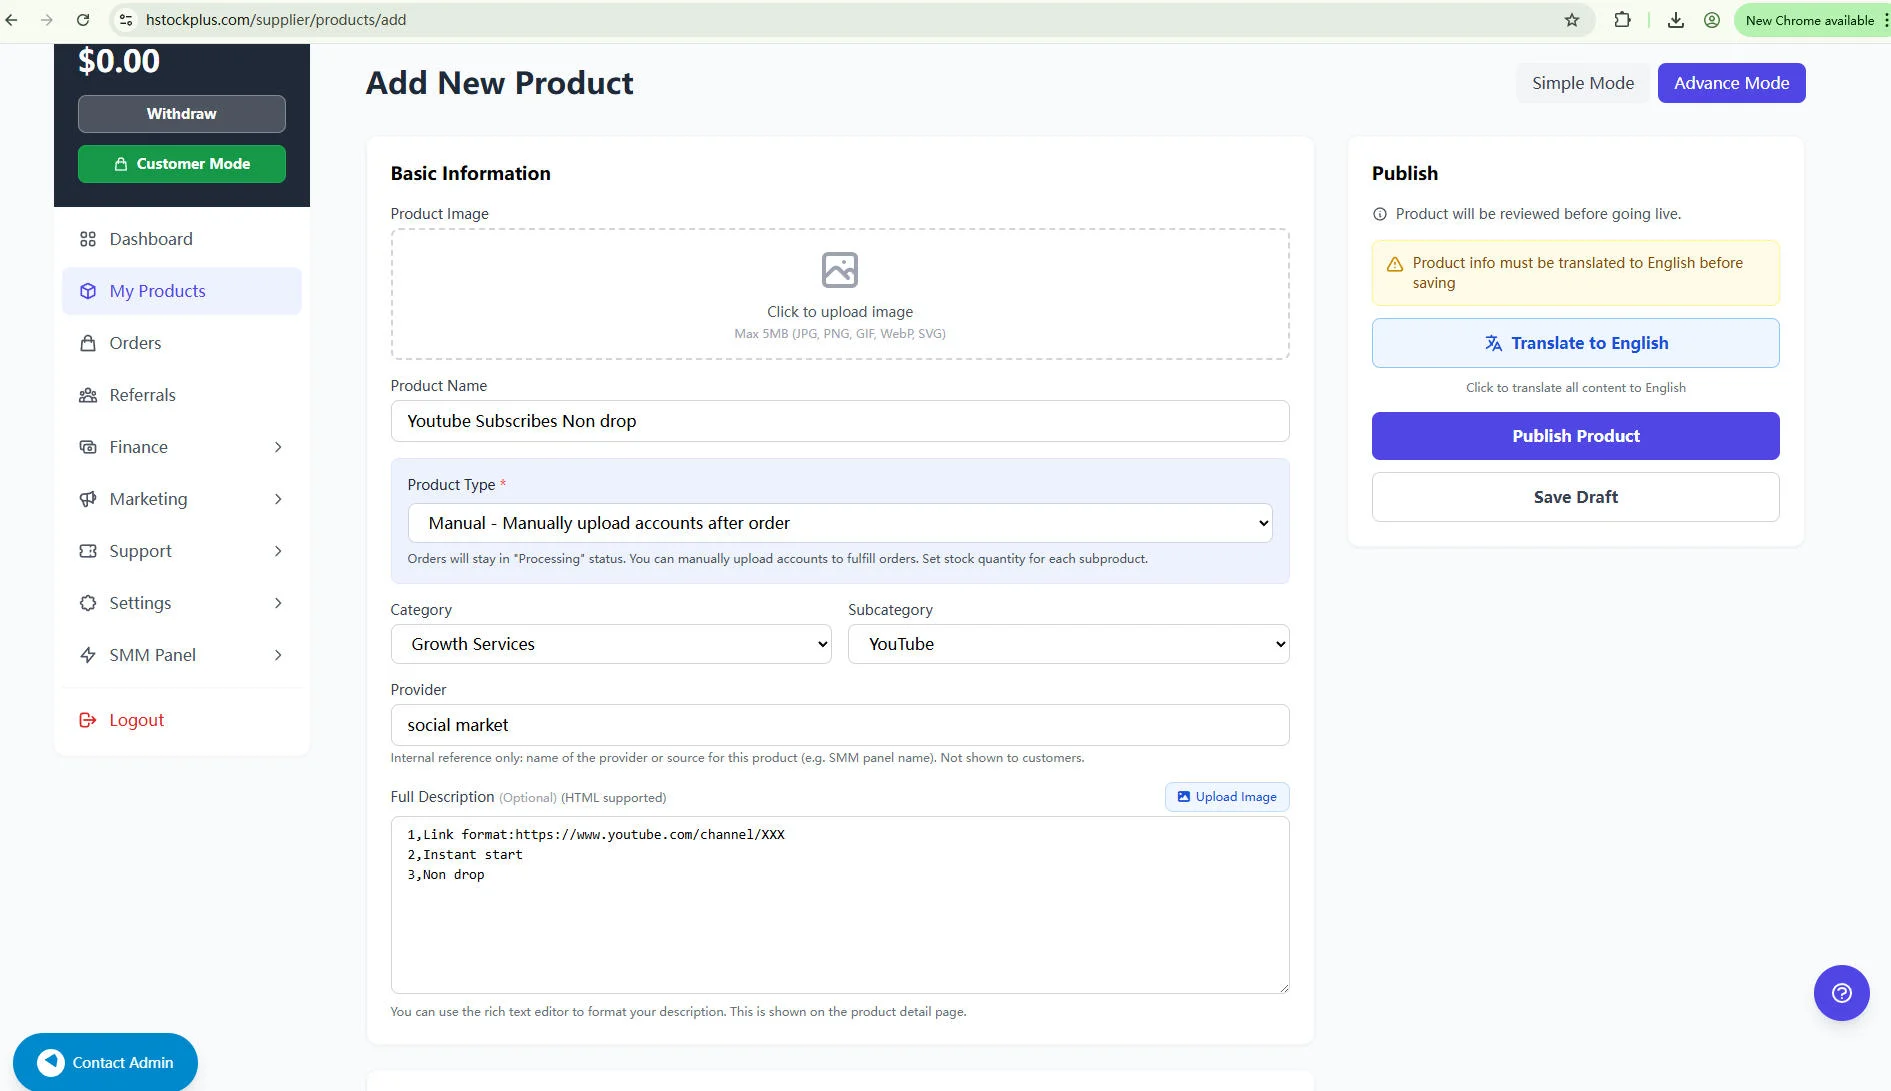Toggle Customer Mode

tap(182, 164)
